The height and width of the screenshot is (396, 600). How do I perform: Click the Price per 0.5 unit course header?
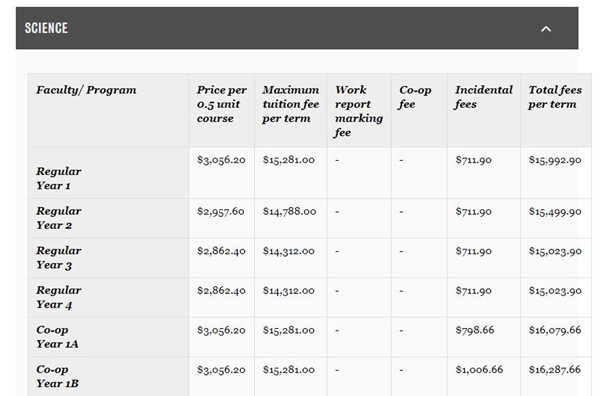[222, 104]
